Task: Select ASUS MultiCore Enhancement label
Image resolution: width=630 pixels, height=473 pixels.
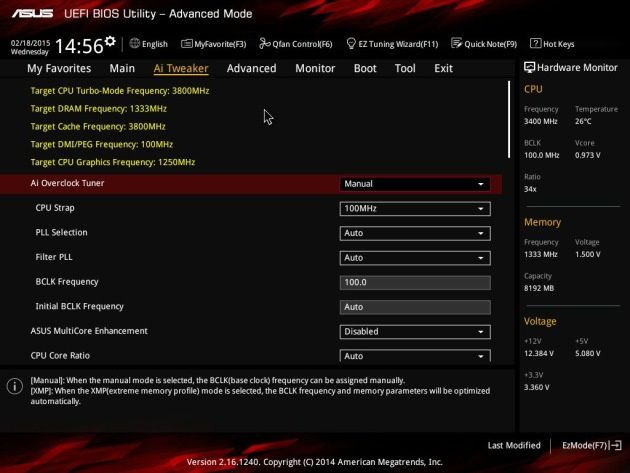Action: tap(89, 331)
